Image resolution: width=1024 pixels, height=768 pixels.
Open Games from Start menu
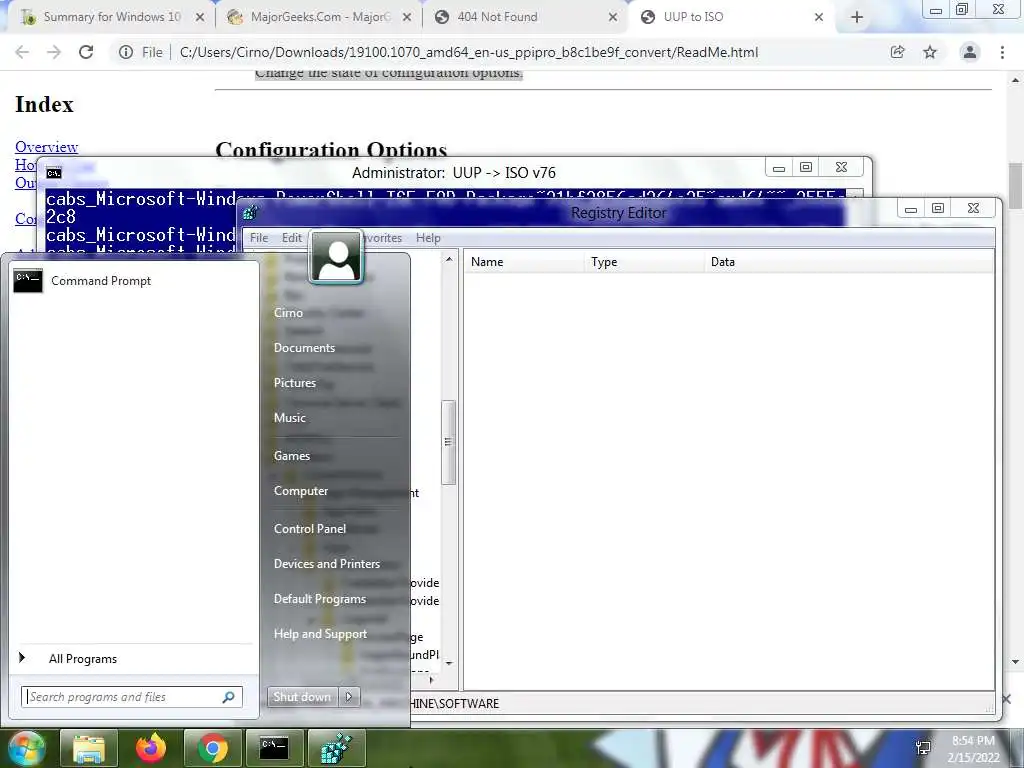pyautogui.click(x=291, y=456)
